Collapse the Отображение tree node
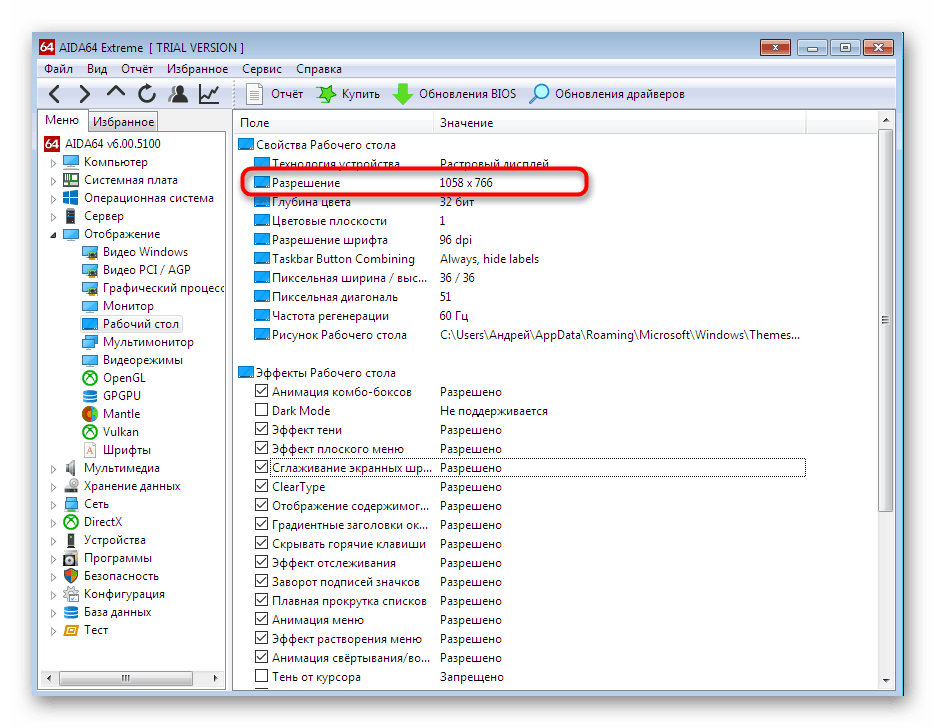Viewport: 936px width, 728px height. [53, 235]
